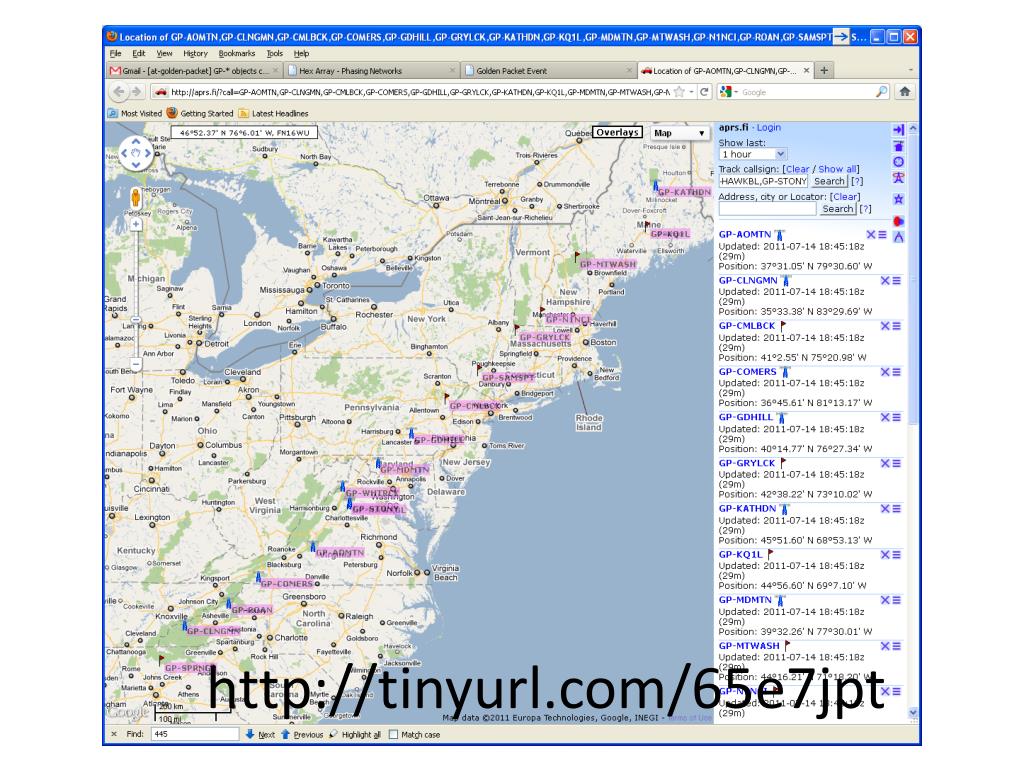Open the Google search engine dropdown
This screenshot has height=768, width=1024.
[728, 92]
